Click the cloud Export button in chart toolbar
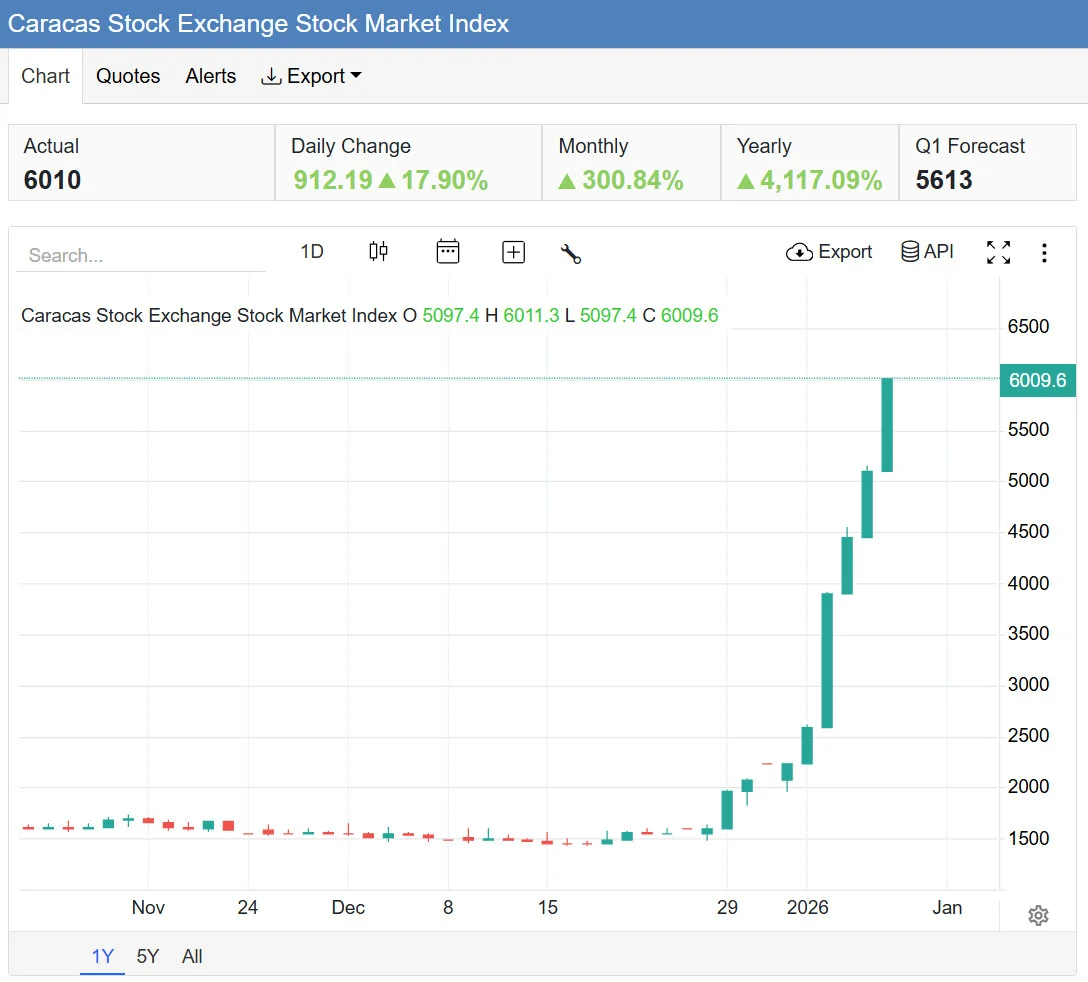This screenshot has width=1088, height=982. 828,252
